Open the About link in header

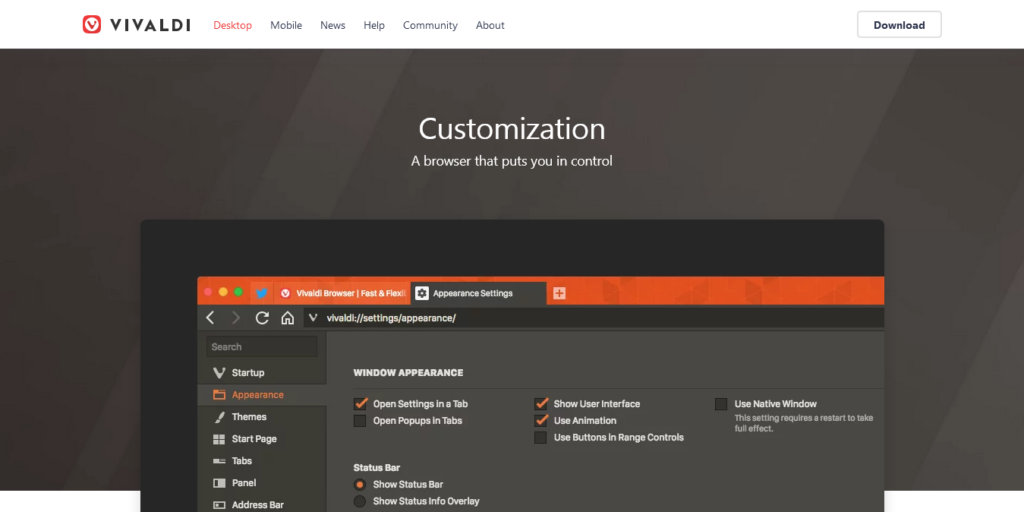(490, 25)
